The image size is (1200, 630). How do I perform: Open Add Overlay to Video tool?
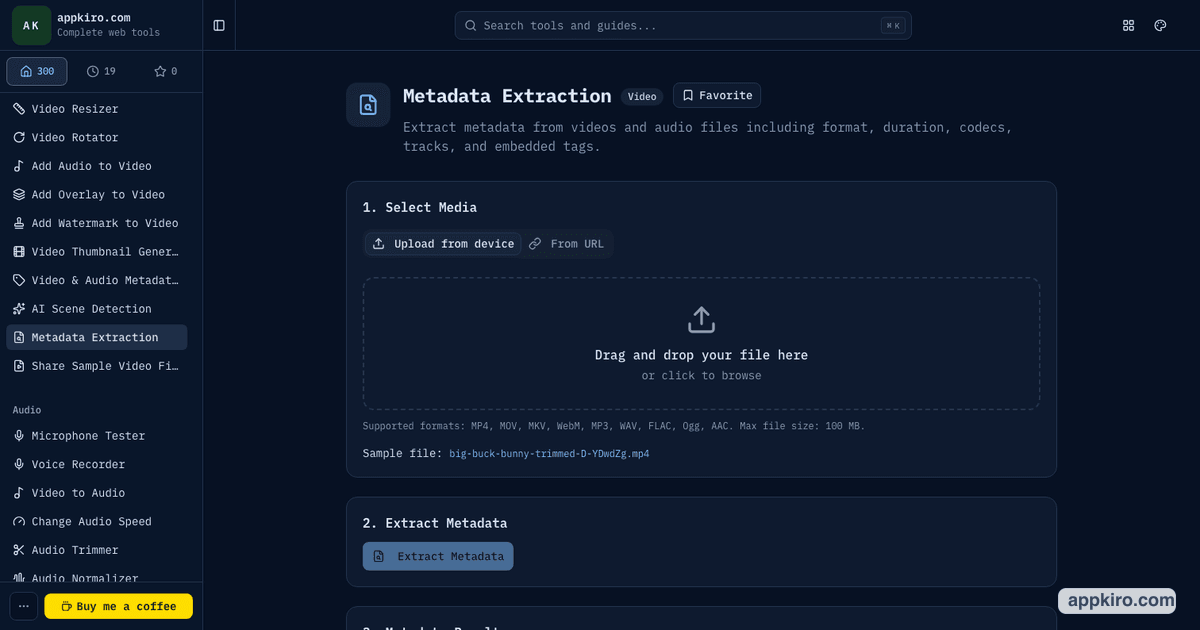coord(97,195)
